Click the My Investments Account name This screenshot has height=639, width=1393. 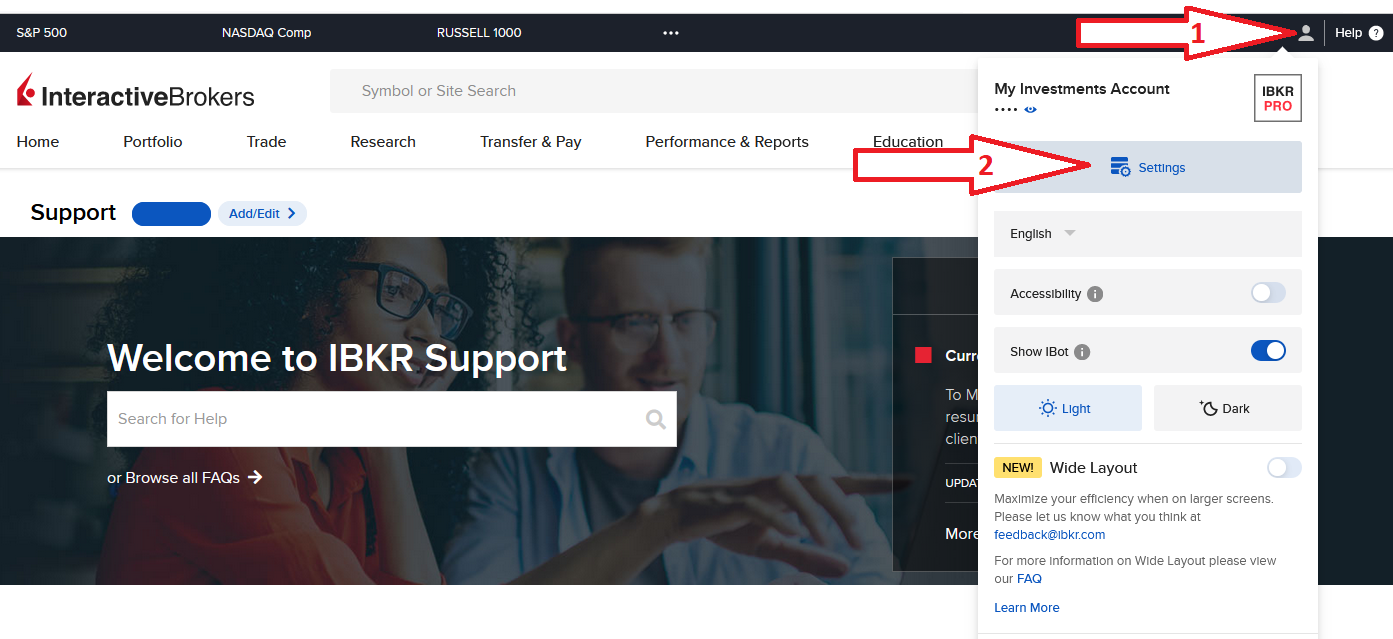pyautogui.click(x=1082, y=89)
